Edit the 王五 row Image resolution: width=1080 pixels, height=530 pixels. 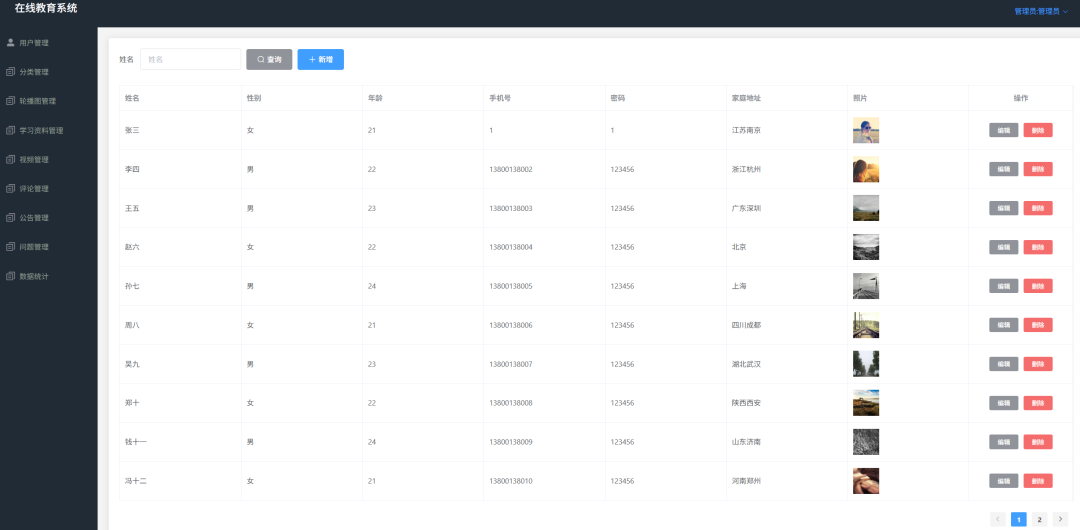pos(1004,208)
